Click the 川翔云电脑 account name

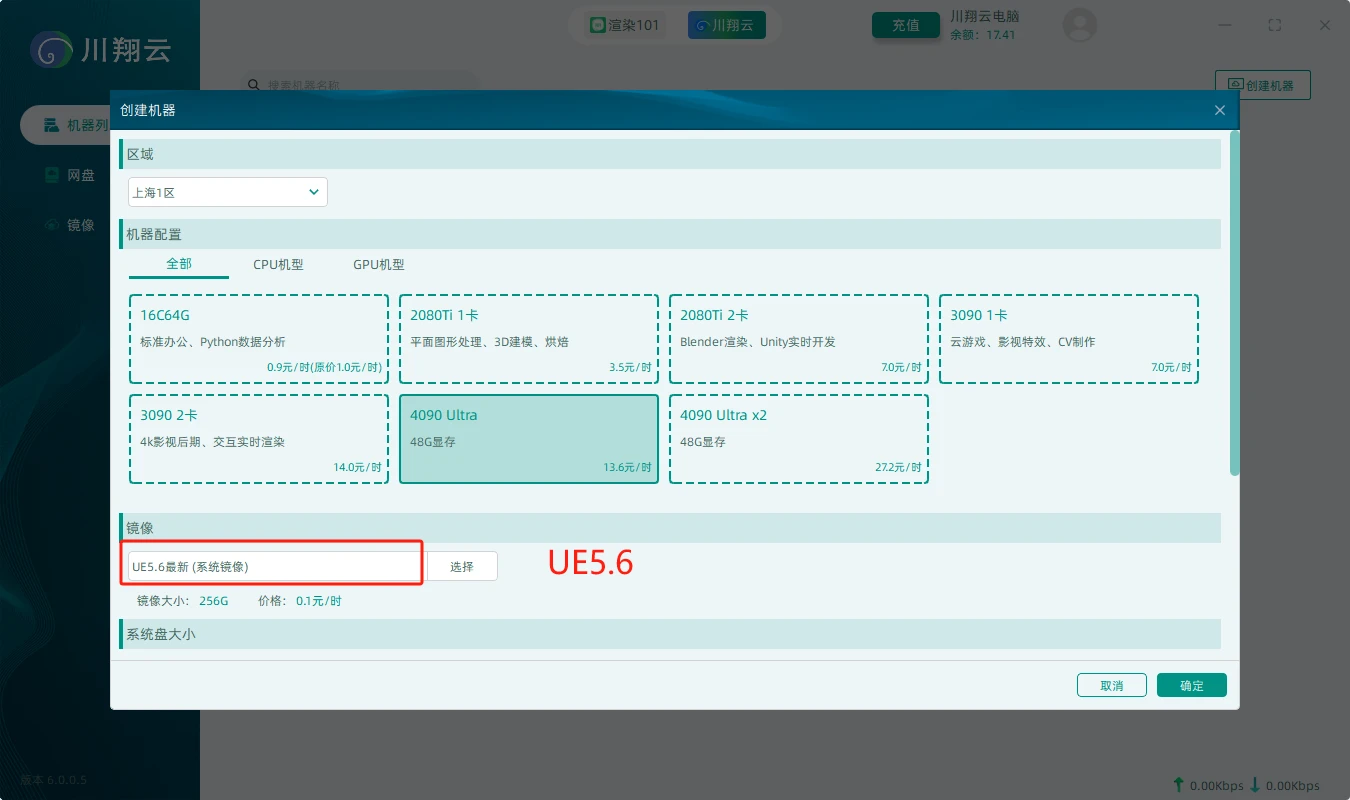click(x=984, y=16)
